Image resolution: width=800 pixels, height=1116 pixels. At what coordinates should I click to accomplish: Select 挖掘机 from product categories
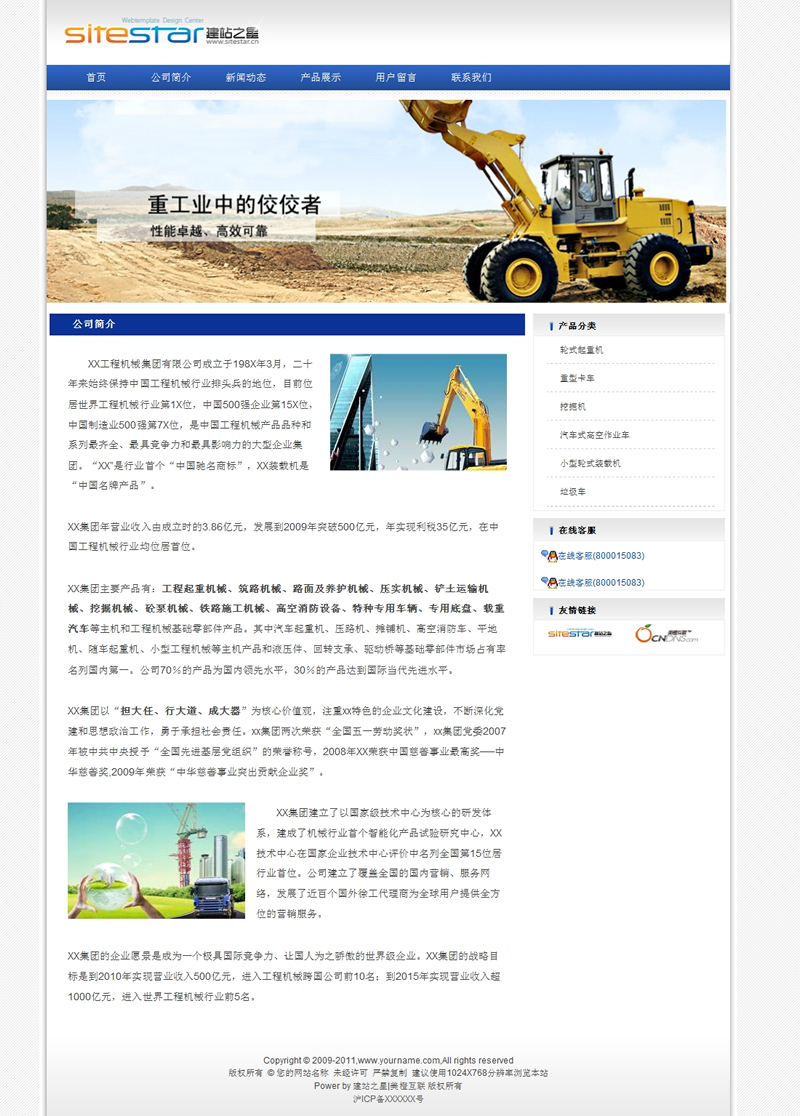(x=573, y=407)
